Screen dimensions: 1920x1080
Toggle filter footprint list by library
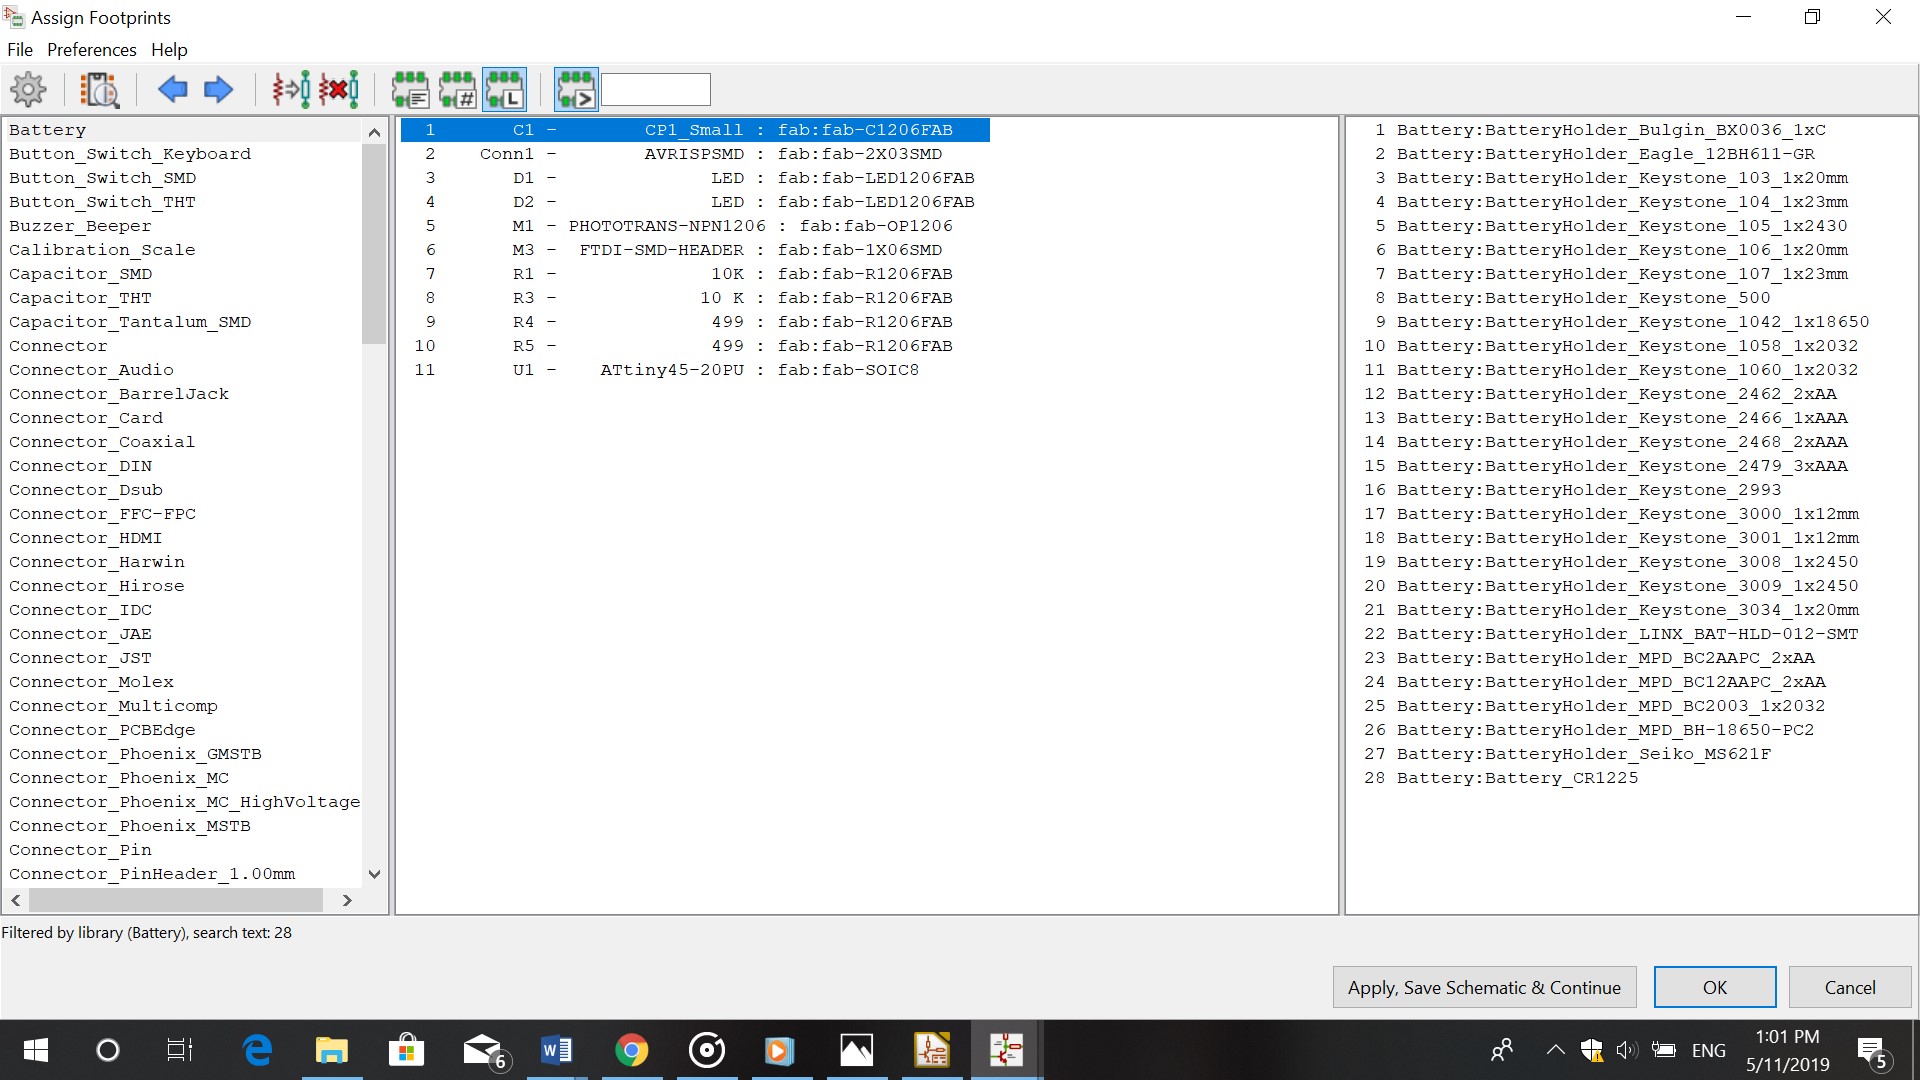[x=505, y=90]
